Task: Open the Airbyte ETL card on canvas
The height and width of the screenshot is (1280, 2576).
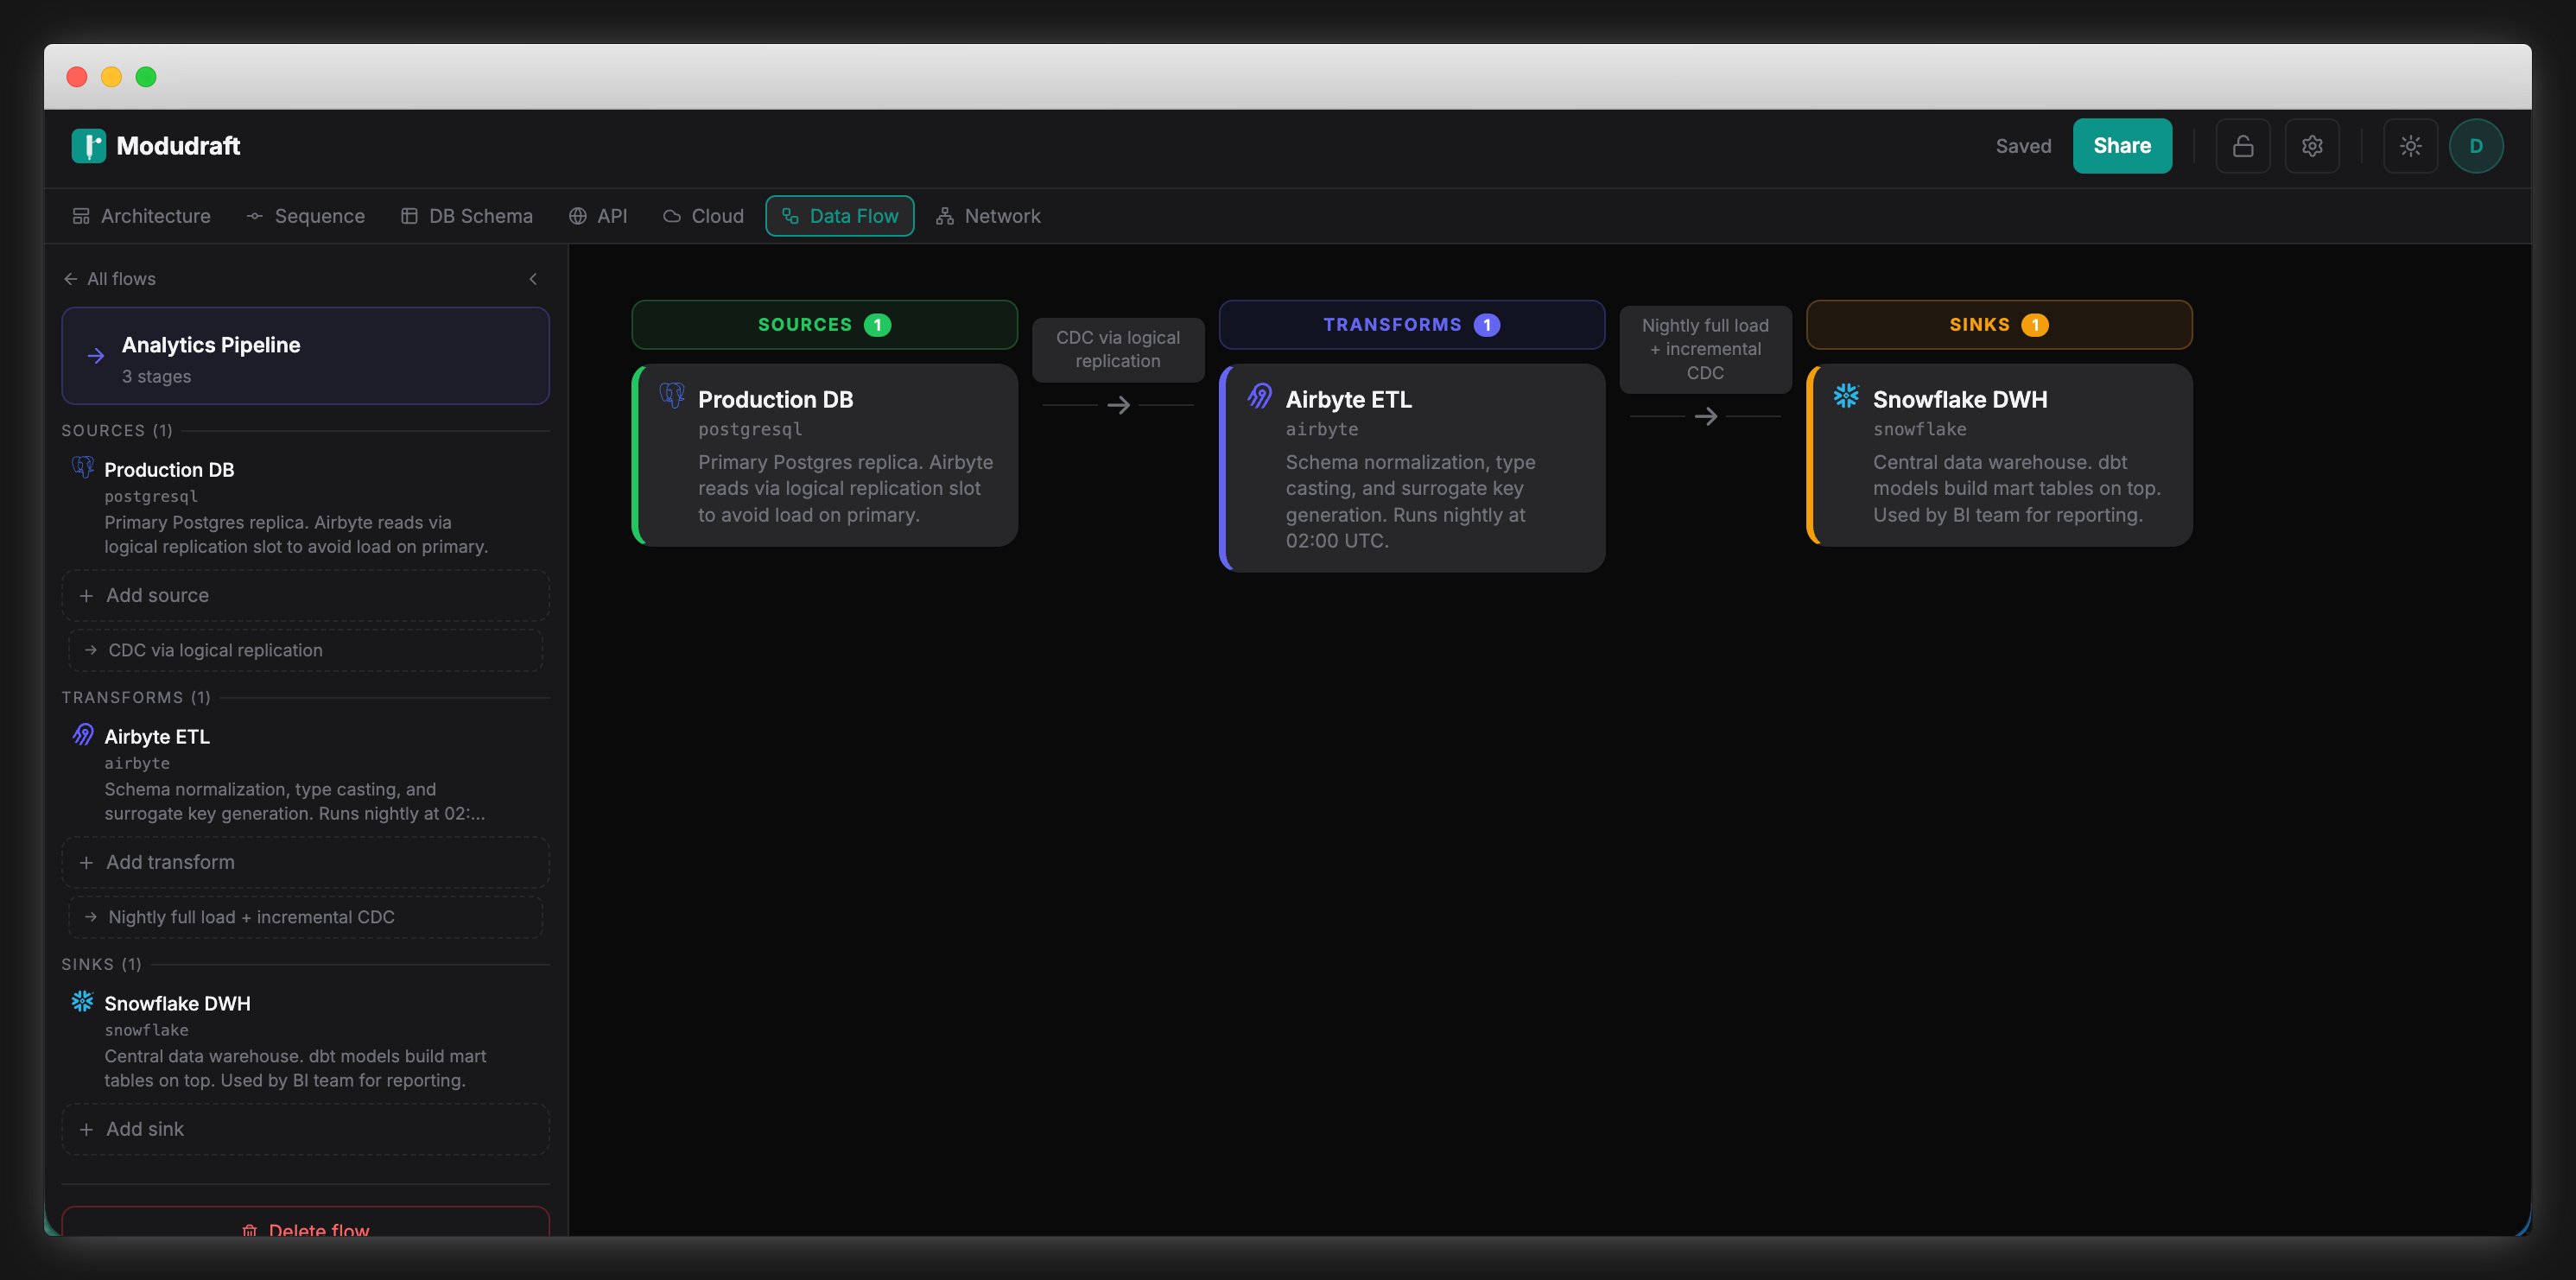Action: point(1411,468)
